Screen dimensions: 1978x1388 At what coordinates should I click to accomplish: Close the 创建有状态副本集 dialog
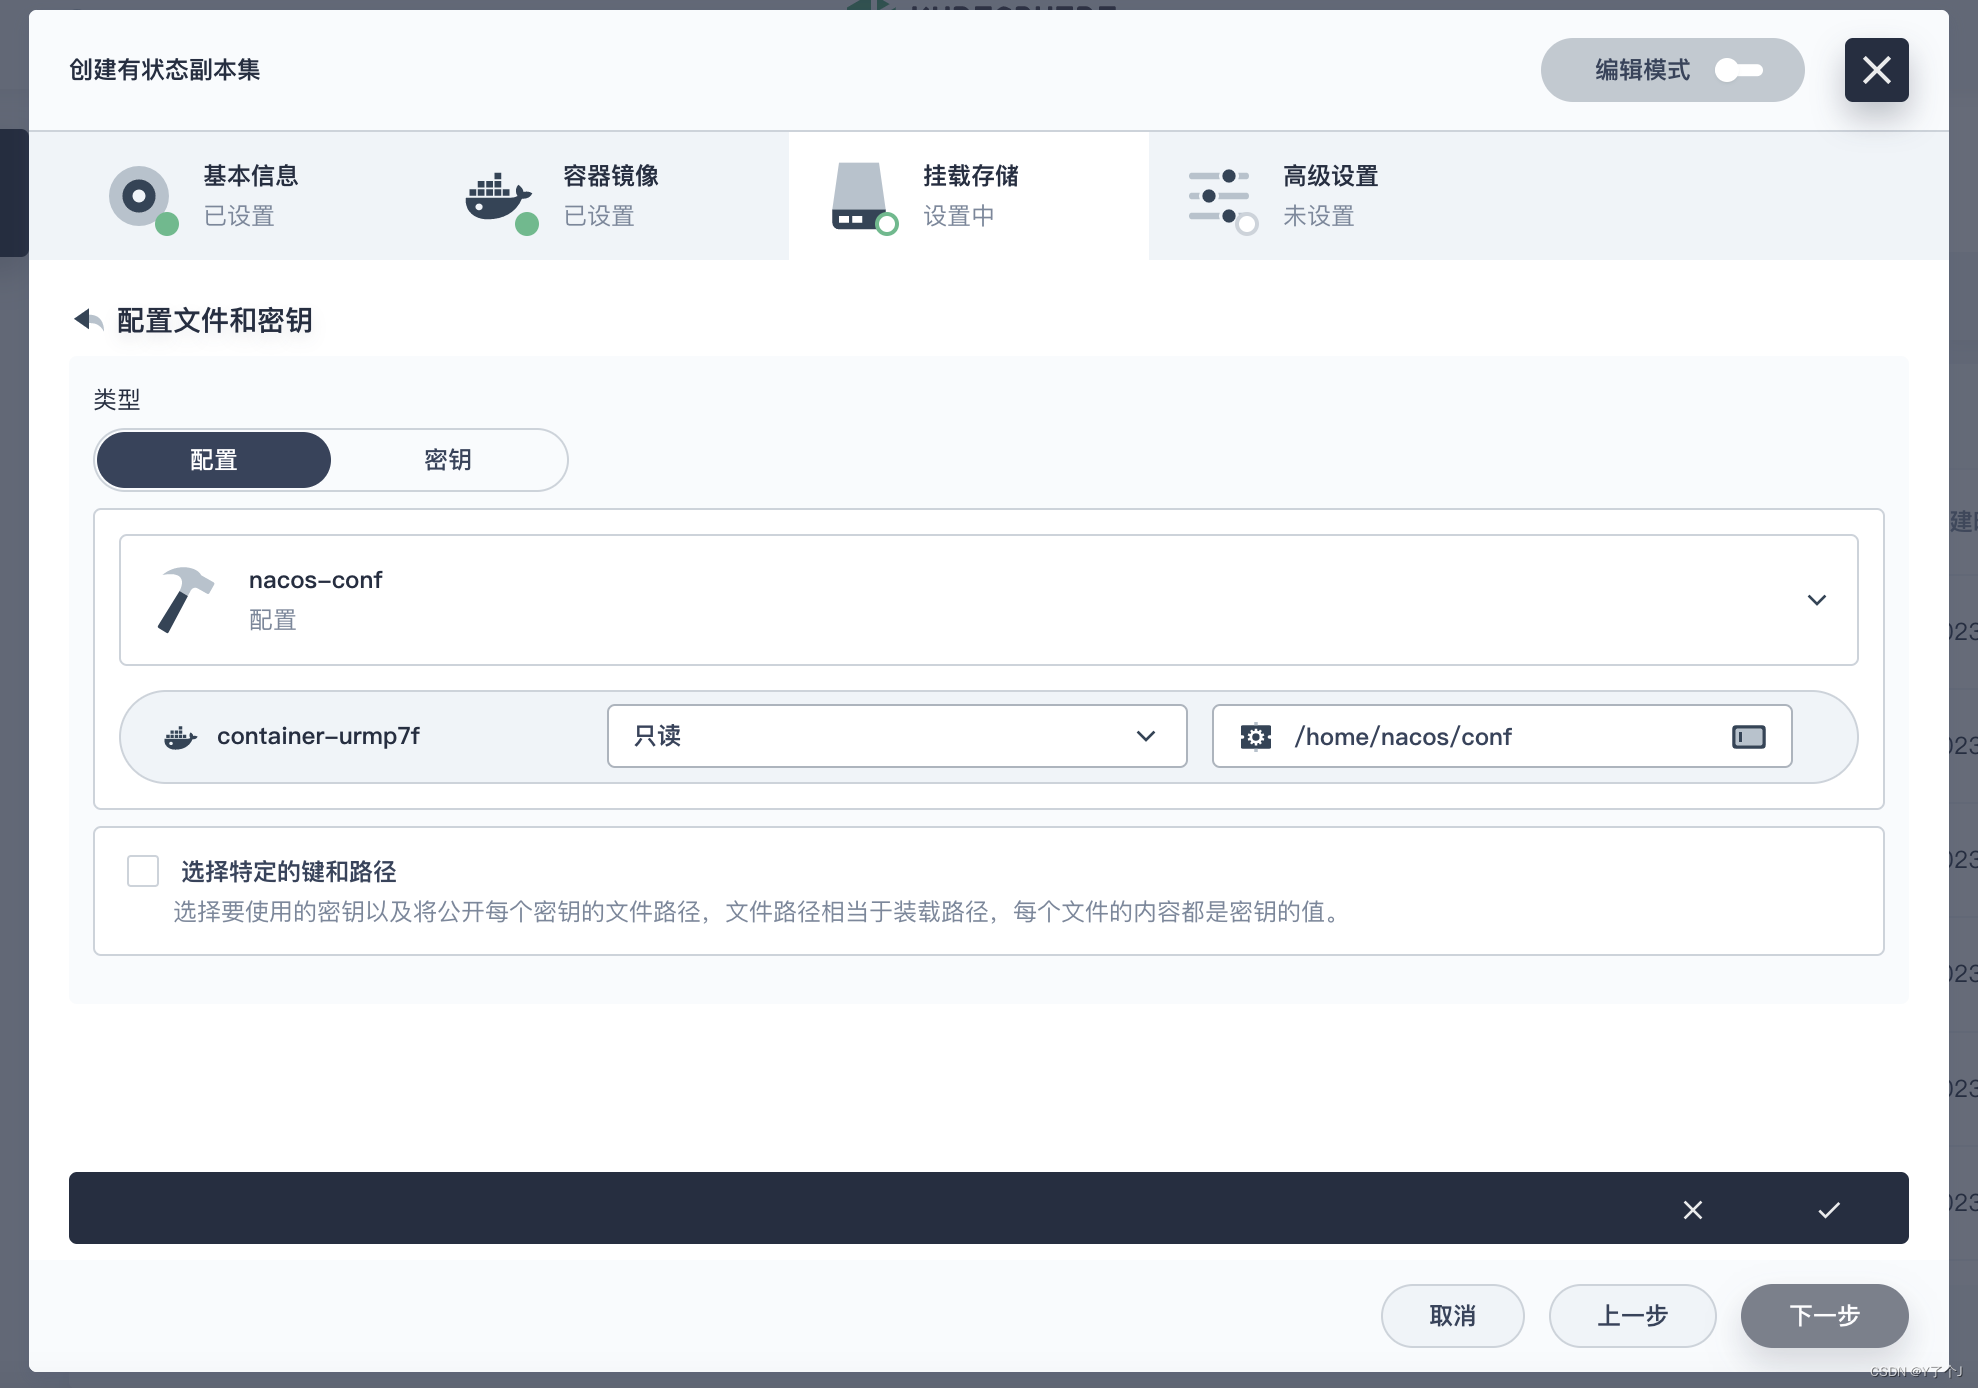pyautogui.click(x=1876, y=70)
